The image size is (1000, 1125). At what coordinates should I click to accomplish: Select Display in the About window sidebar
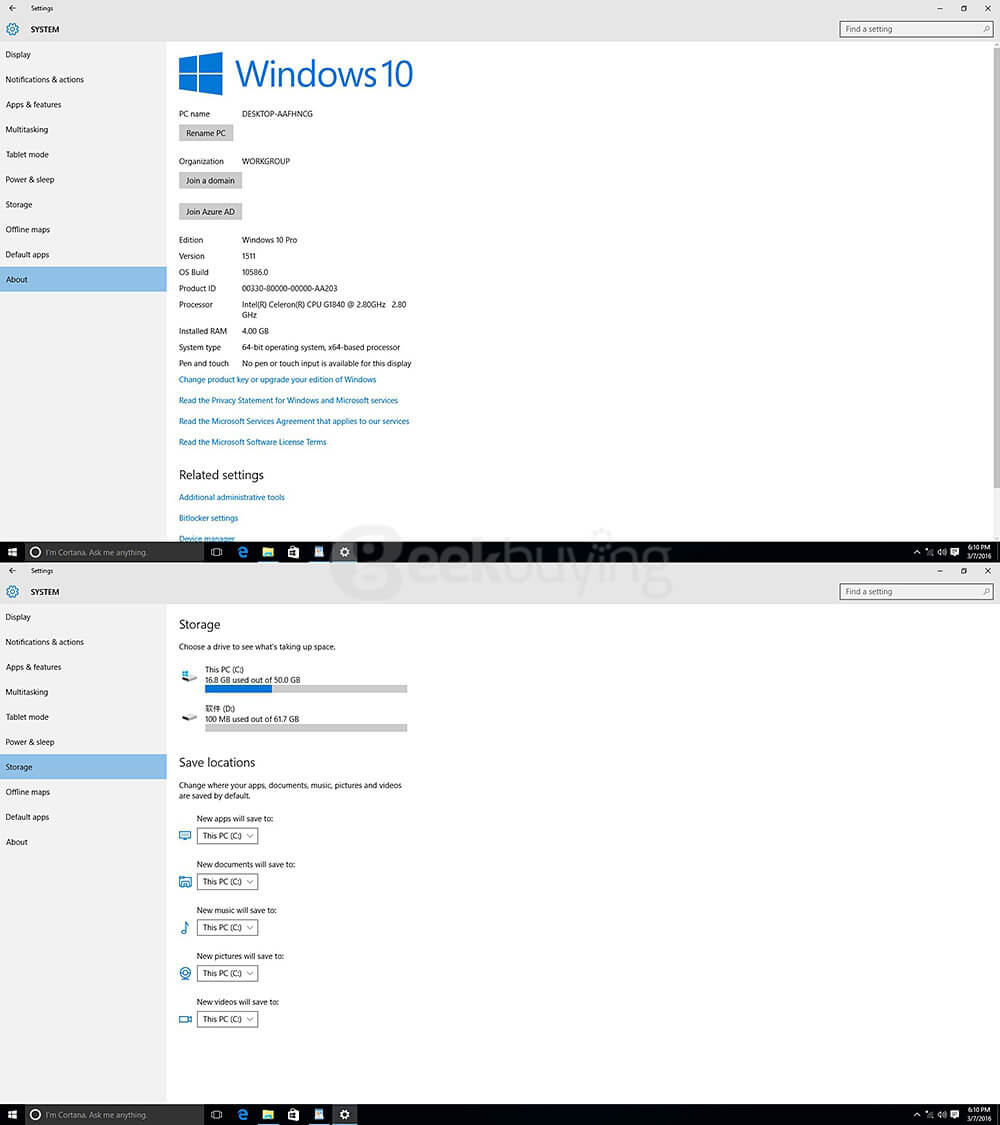point(83,55)
